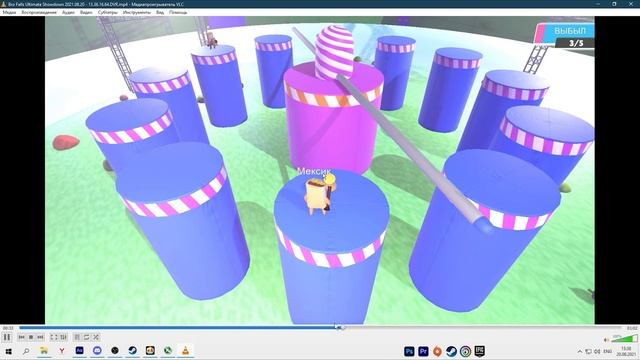This screenshot has height=360, width=640.
Task: Launch Photoshop from the taskbar
Action: click(x=409, y=351)
